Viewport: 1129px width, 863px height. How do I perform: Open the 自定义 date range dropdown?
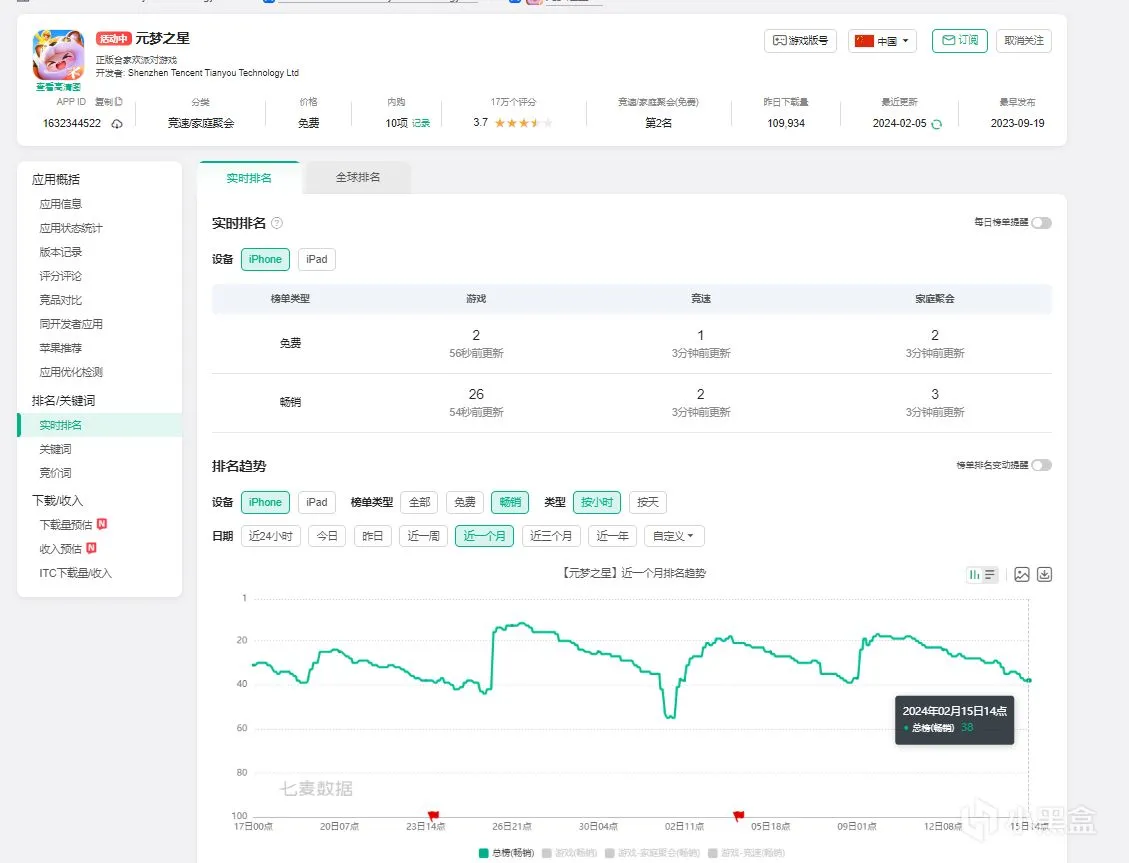coord(674,536)
